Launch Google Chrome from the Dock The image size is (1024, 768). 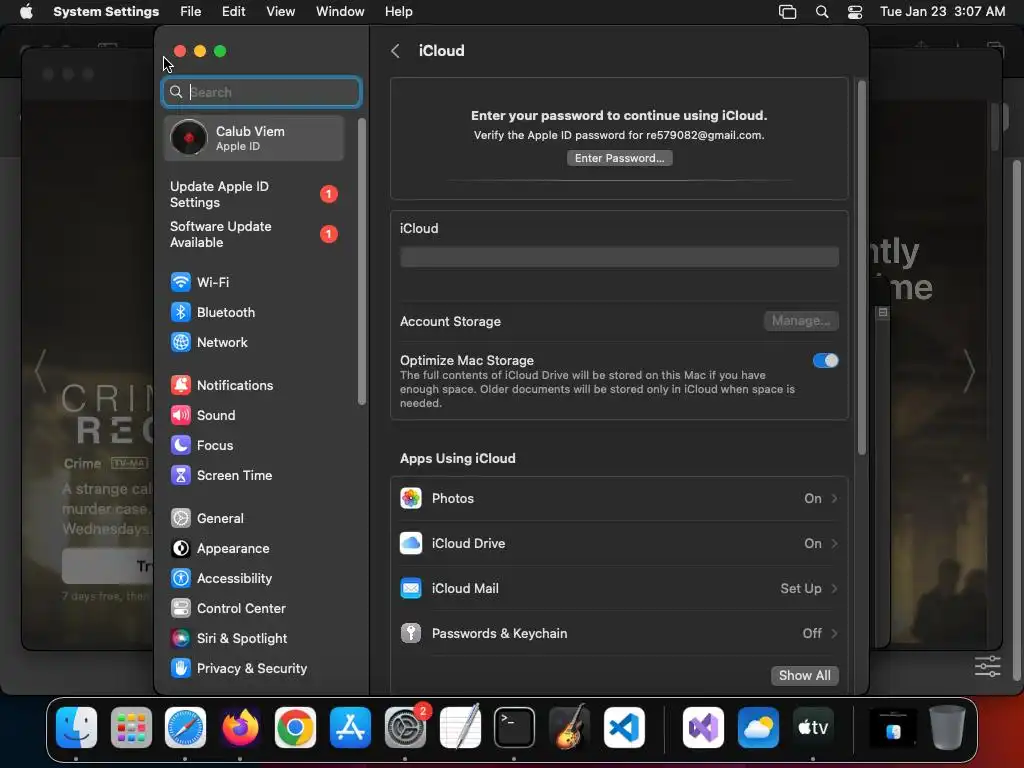(x=295, y=728)
